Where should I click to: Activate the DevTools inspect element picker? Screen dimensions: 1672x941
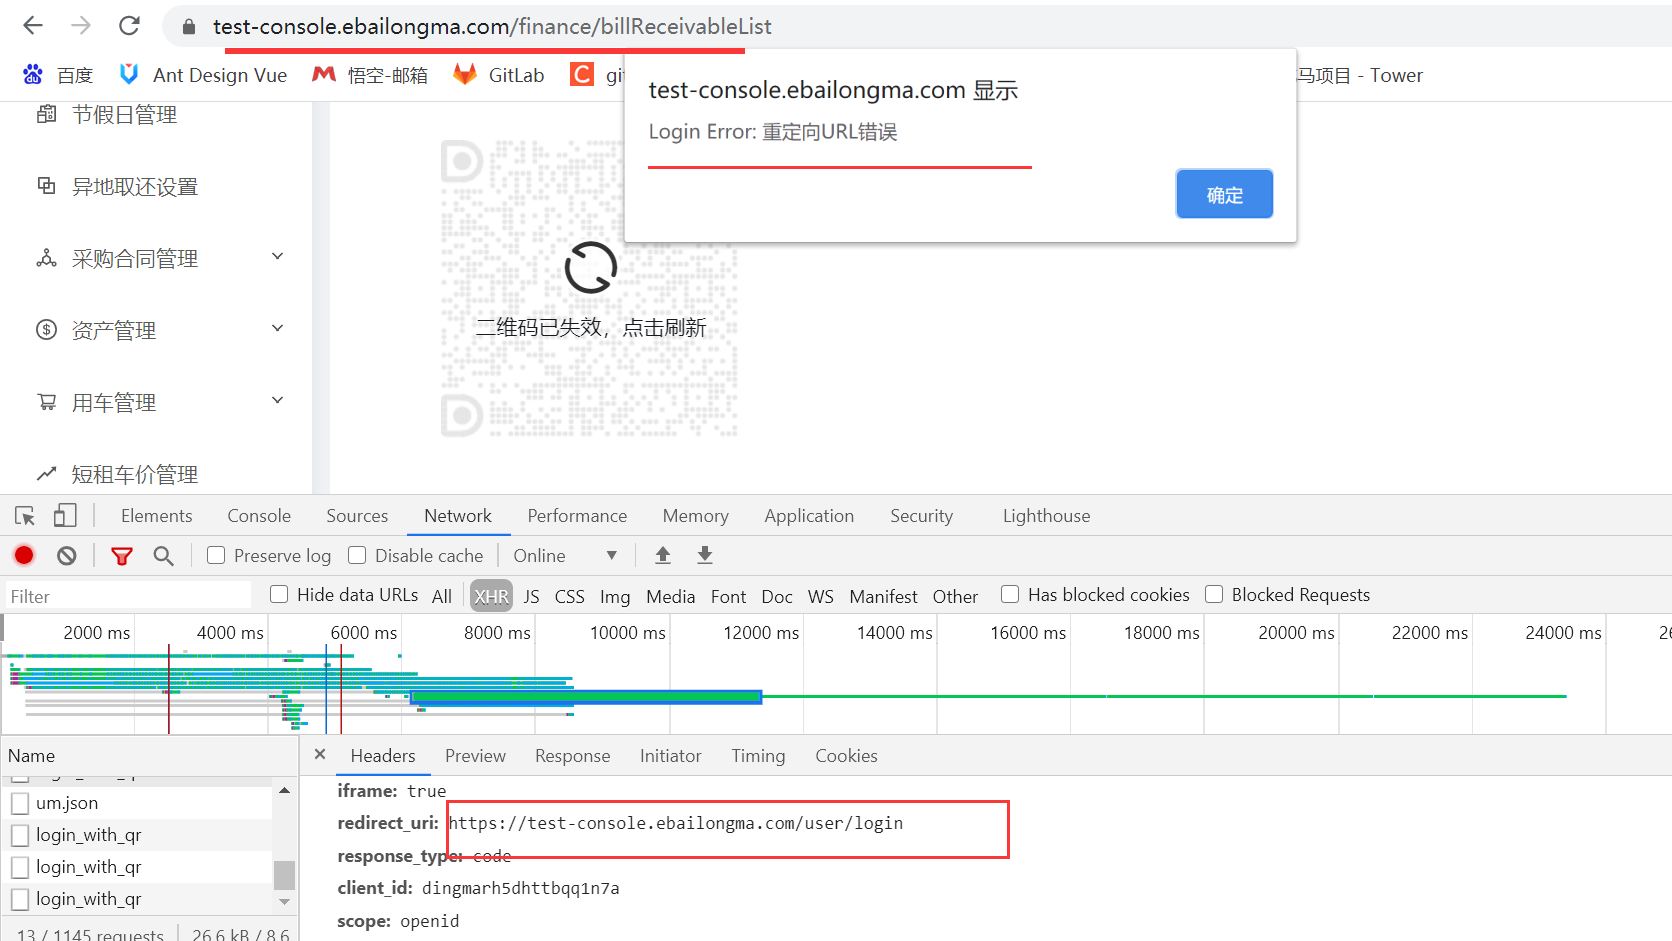click(x=25, y=516)
